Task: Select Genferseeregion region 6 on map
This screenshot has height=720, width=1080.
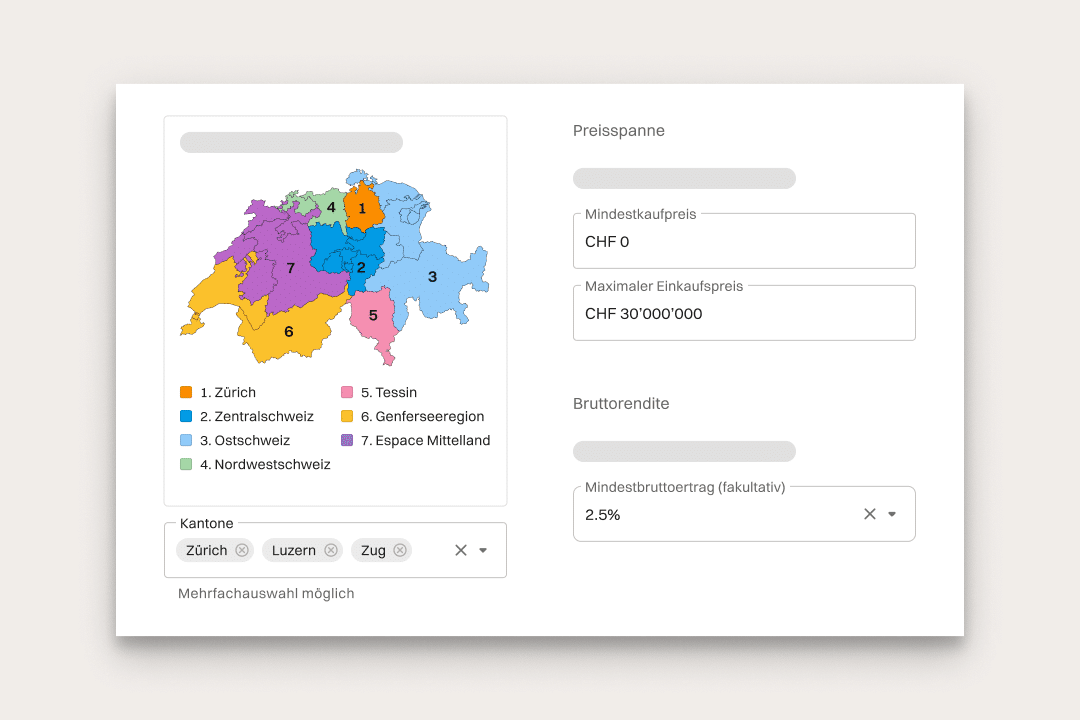Action: pos(288,333)
